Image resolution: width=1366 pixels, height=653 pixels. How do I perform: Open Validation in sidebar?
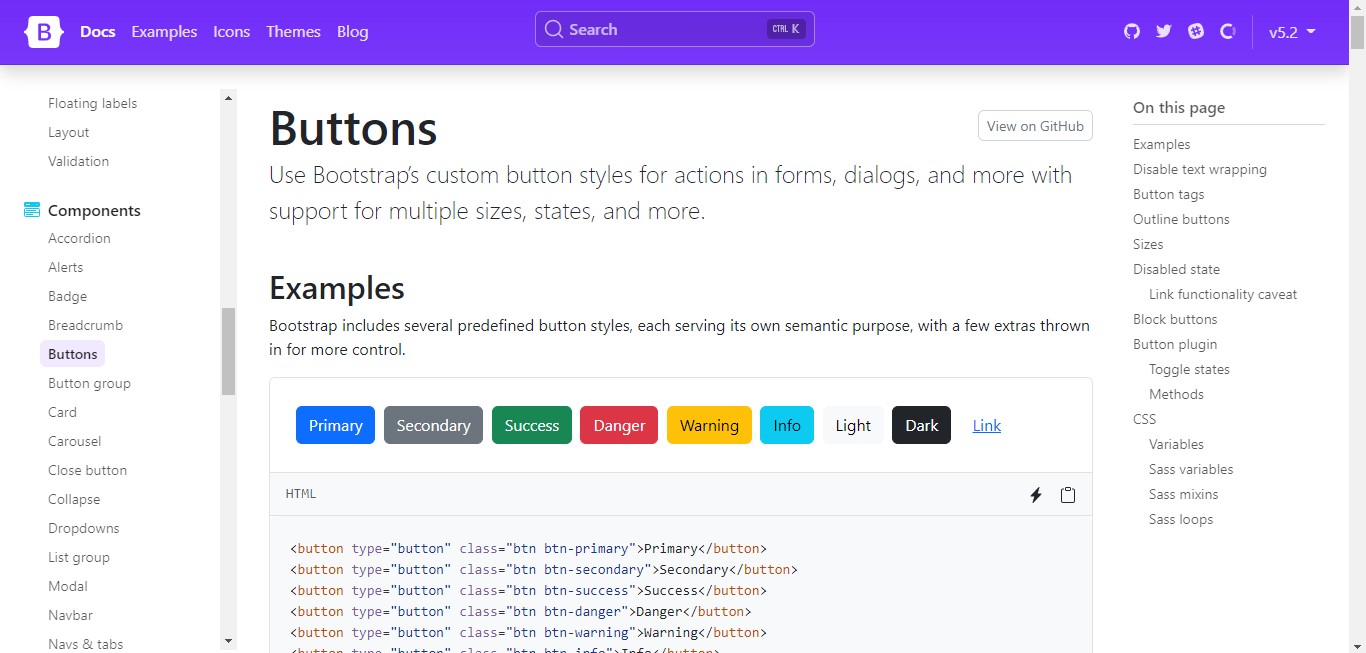pos(78,161)
